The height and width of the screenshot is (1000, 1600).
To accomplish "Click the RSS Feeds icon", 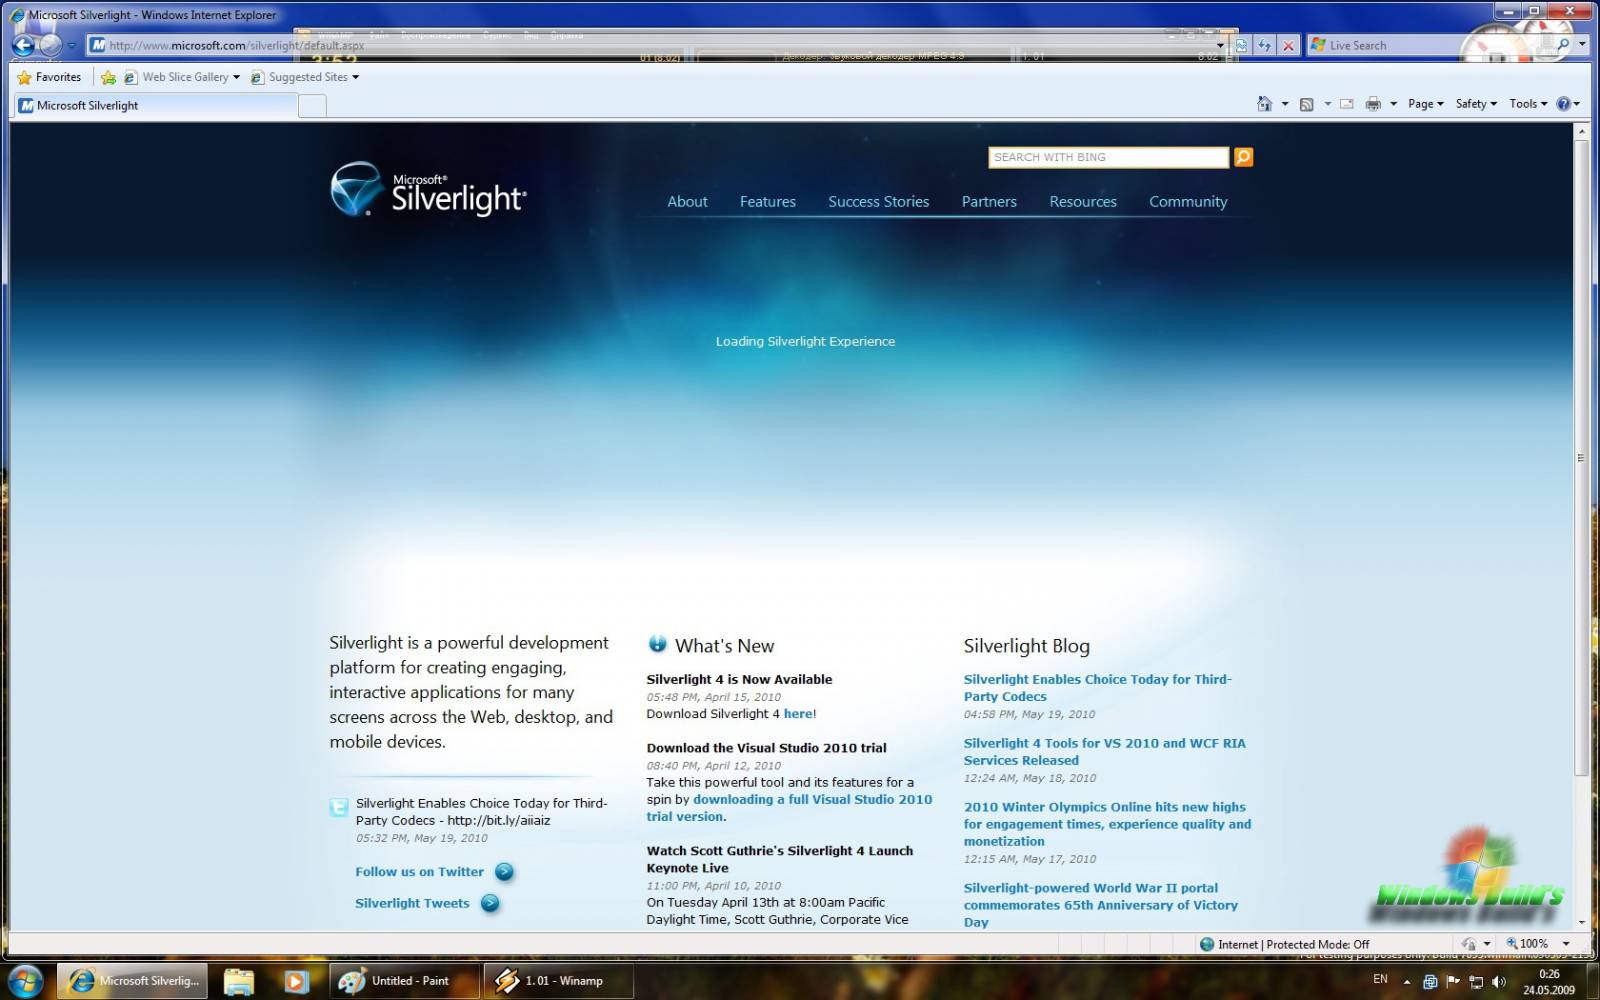I will pyautogui.click(x=1306, y=104).
